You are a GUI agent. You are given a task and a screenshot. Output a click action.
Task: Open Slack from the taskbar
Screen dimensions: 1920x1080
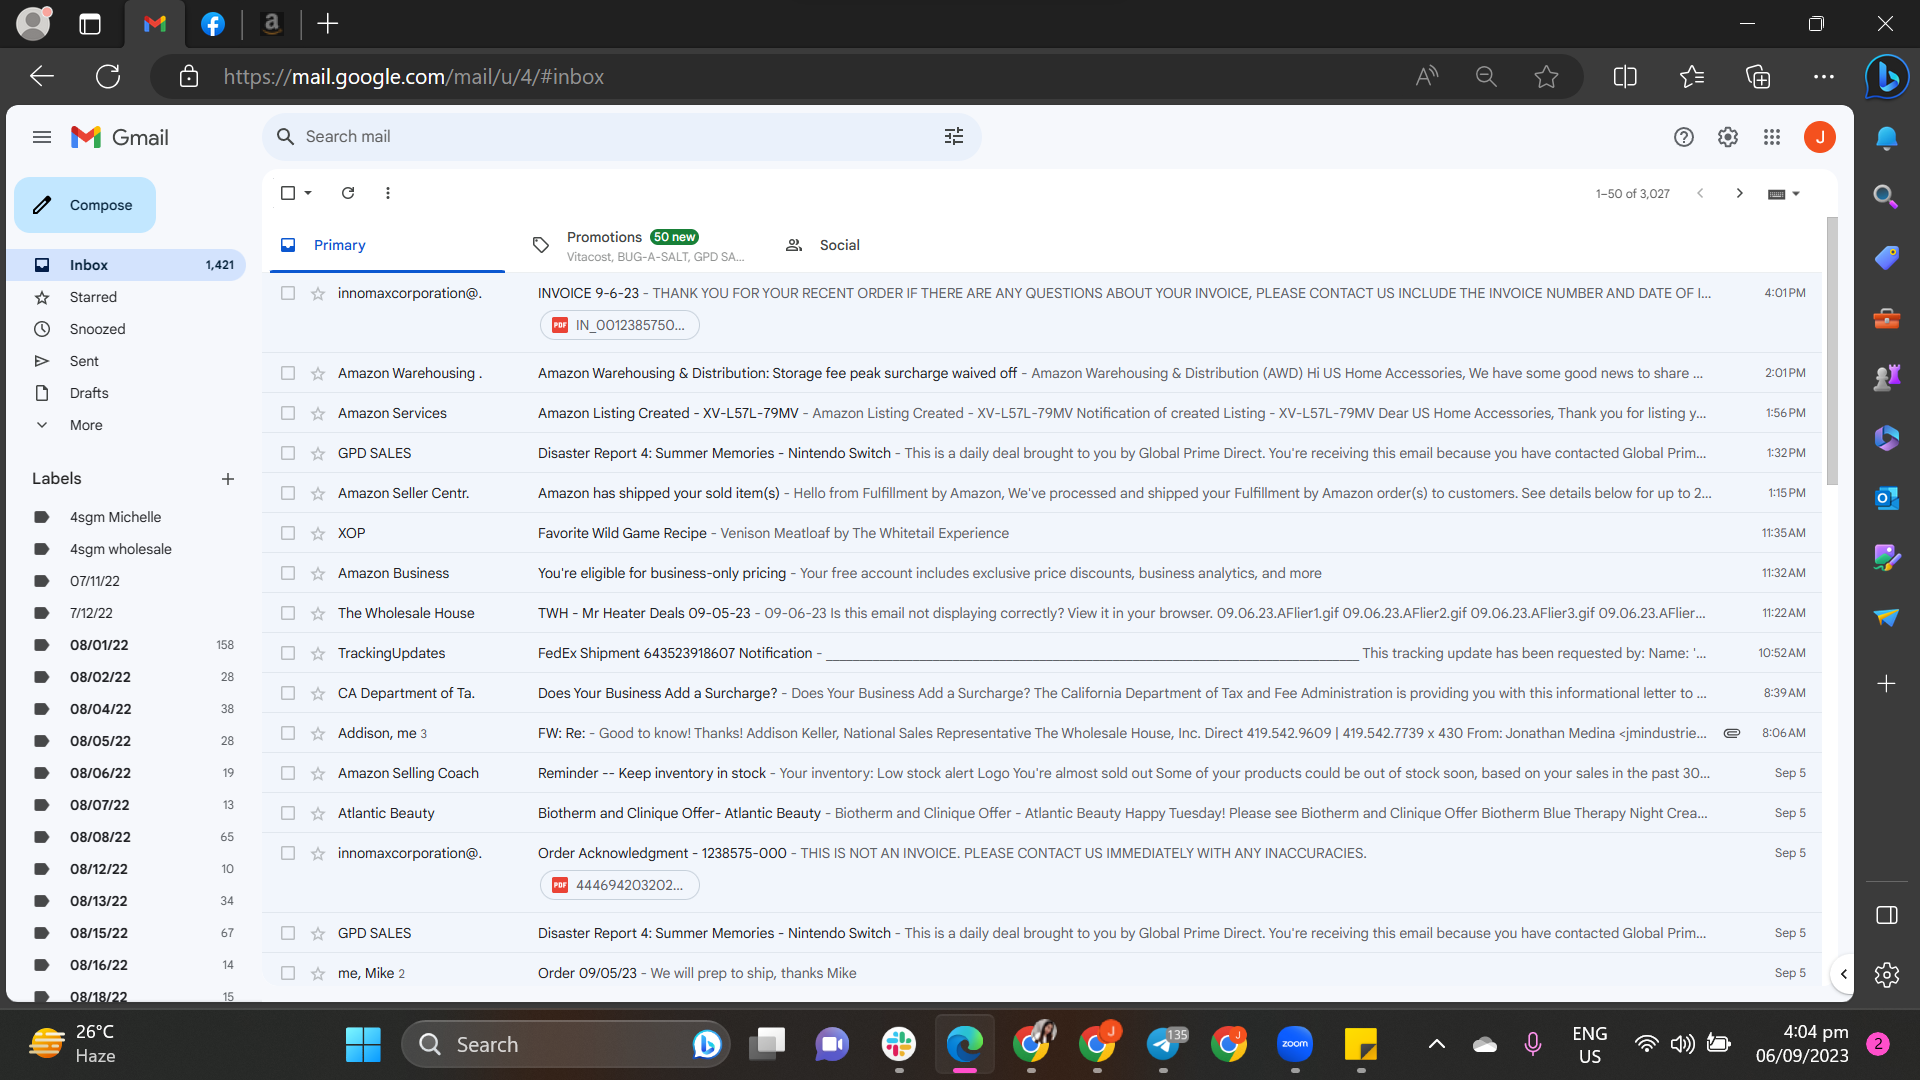coord(899,1044)
